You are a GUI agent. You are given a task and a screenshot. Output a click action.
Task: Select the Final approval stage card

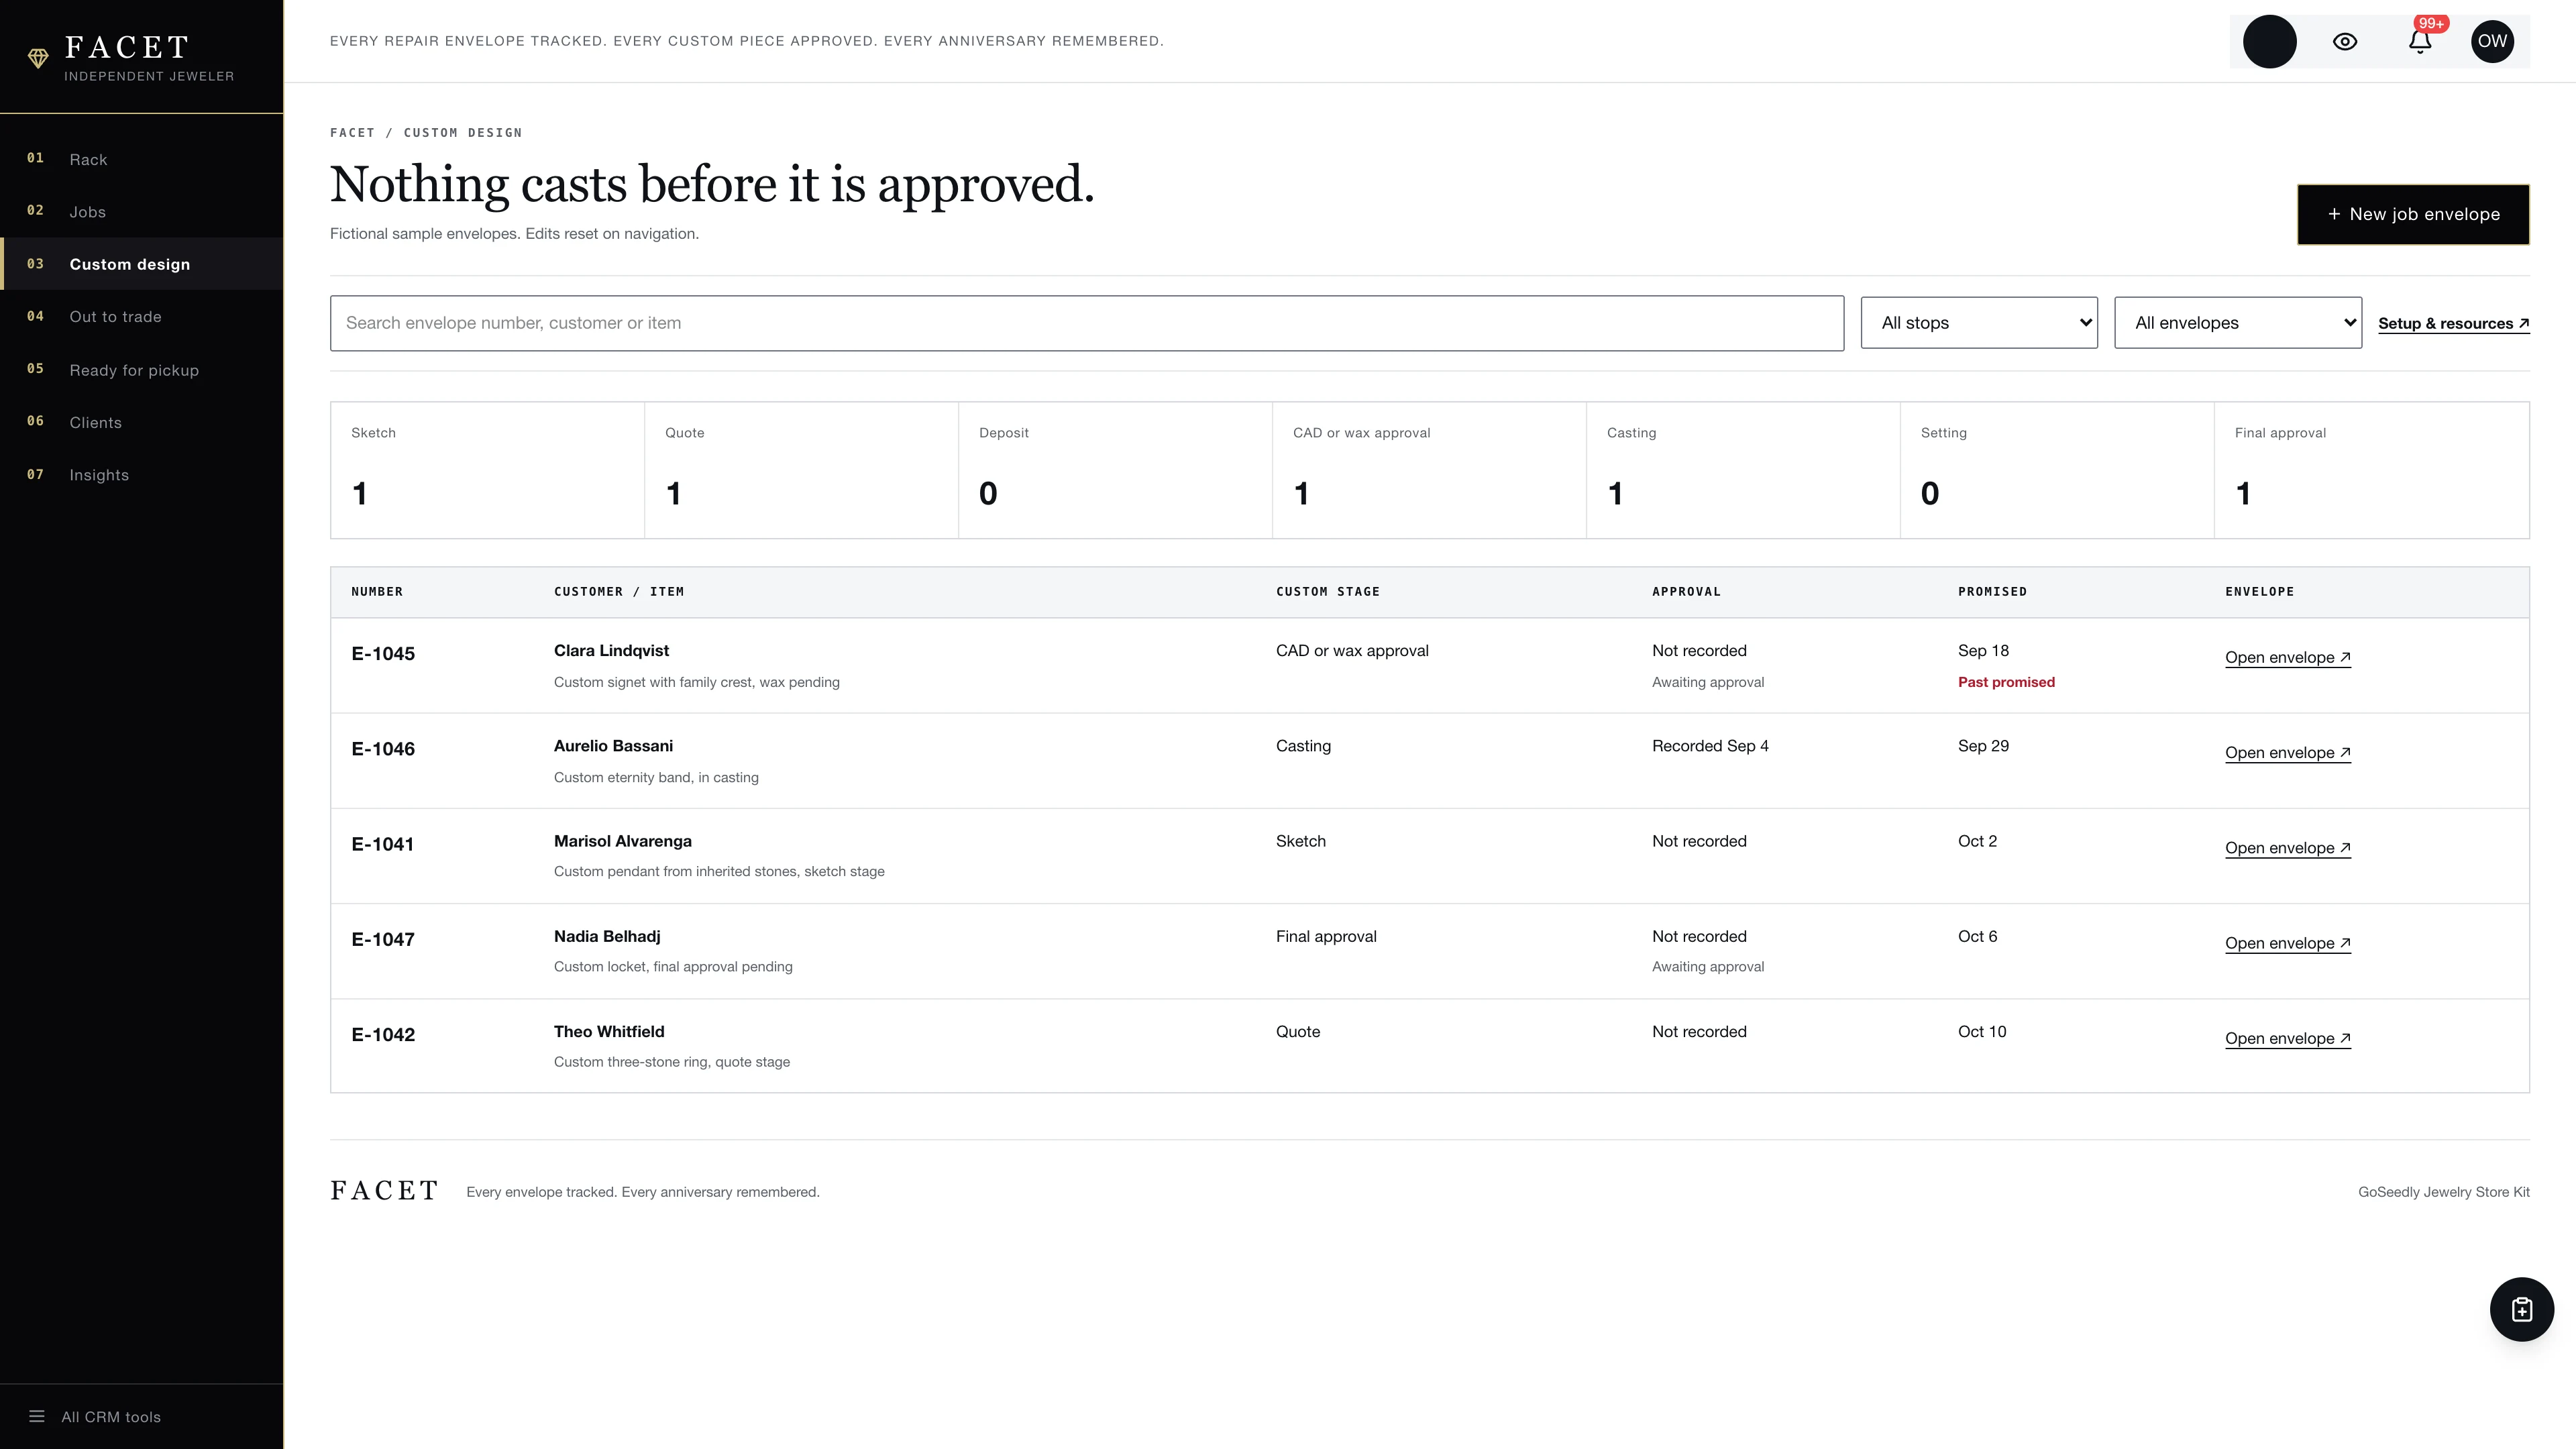2372,470
